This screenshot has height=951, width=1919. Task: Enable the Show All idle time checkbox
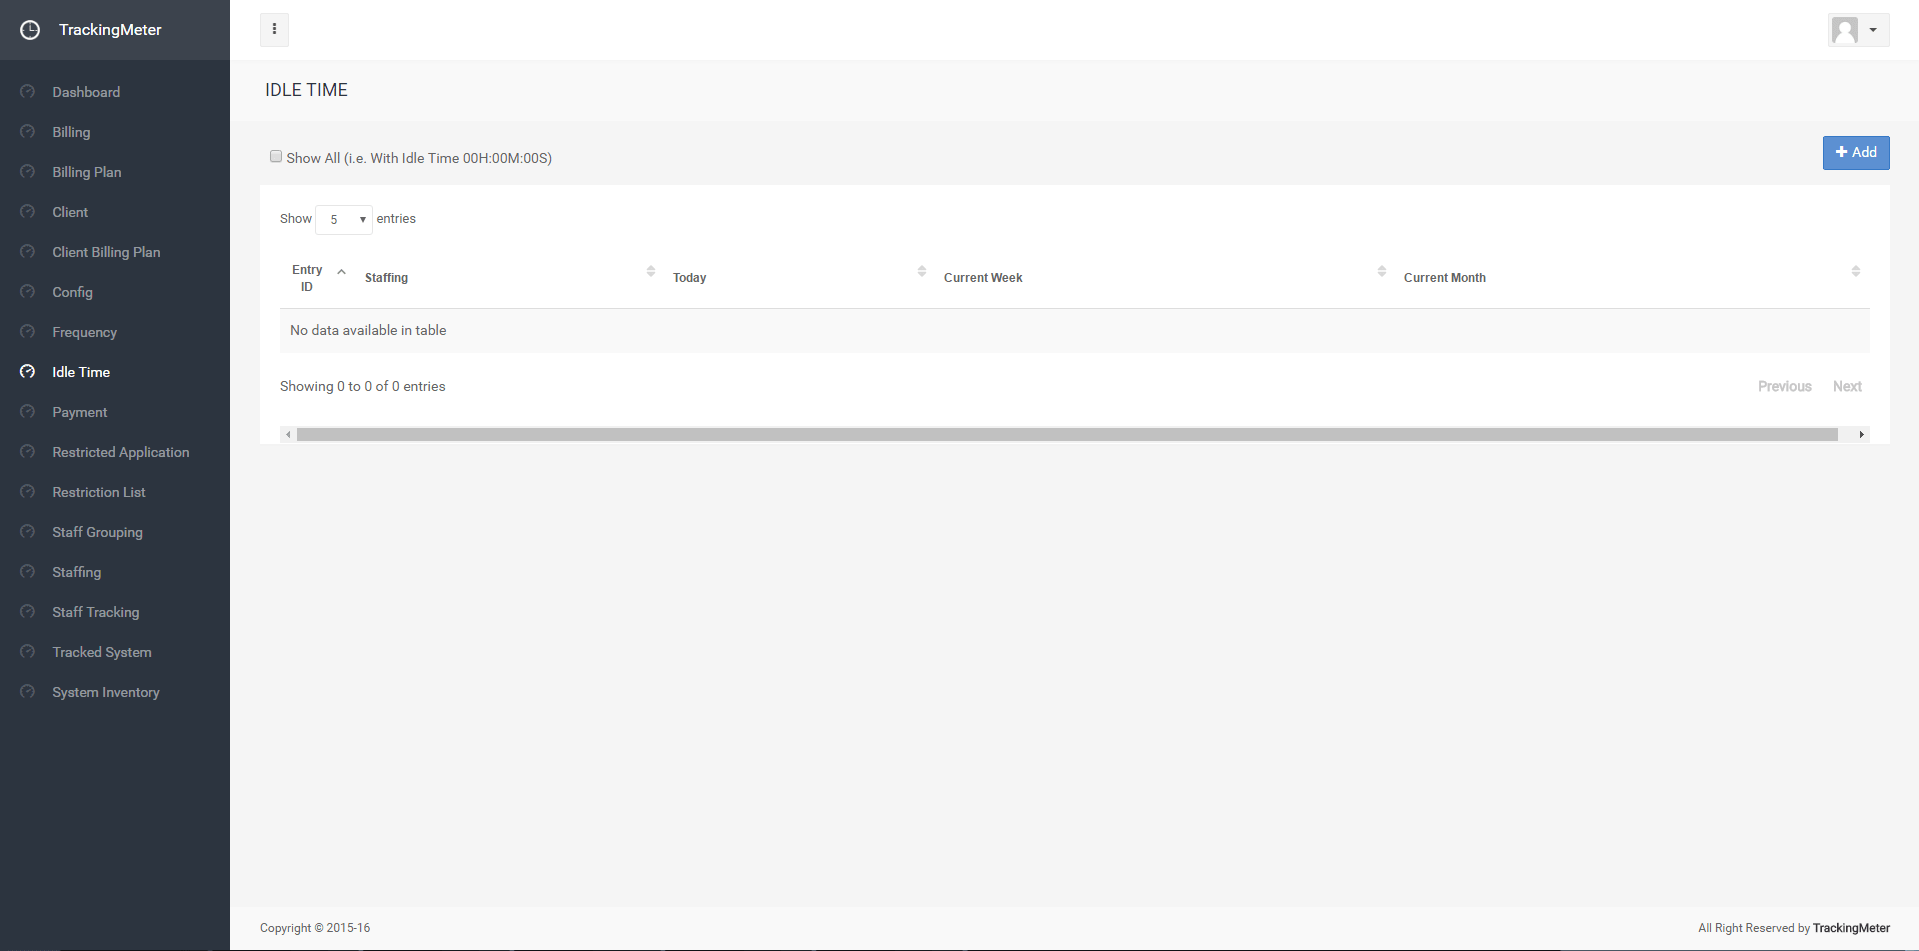276,157
